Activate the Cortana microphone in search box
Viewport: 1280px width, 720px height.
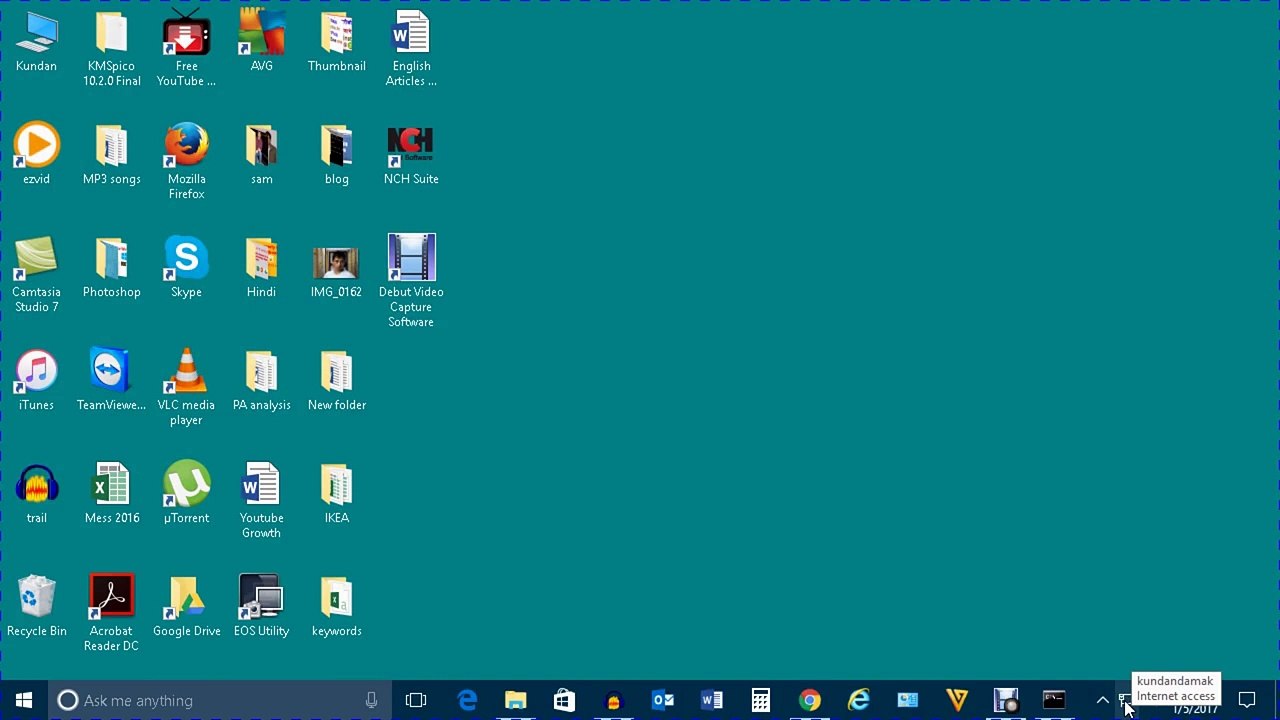(x=371, y=700)
